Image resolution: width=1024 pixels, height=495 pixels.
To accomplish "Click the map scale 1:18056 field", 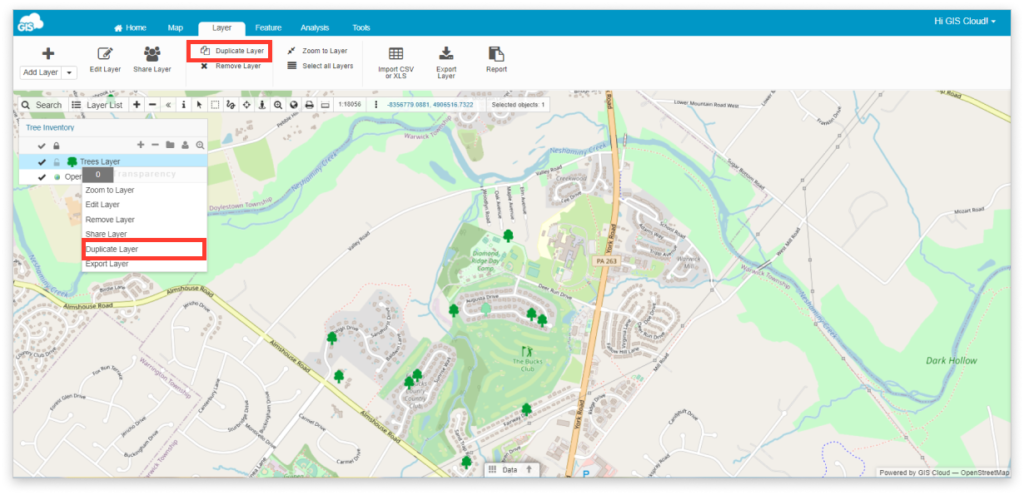I will click(350, 104).
